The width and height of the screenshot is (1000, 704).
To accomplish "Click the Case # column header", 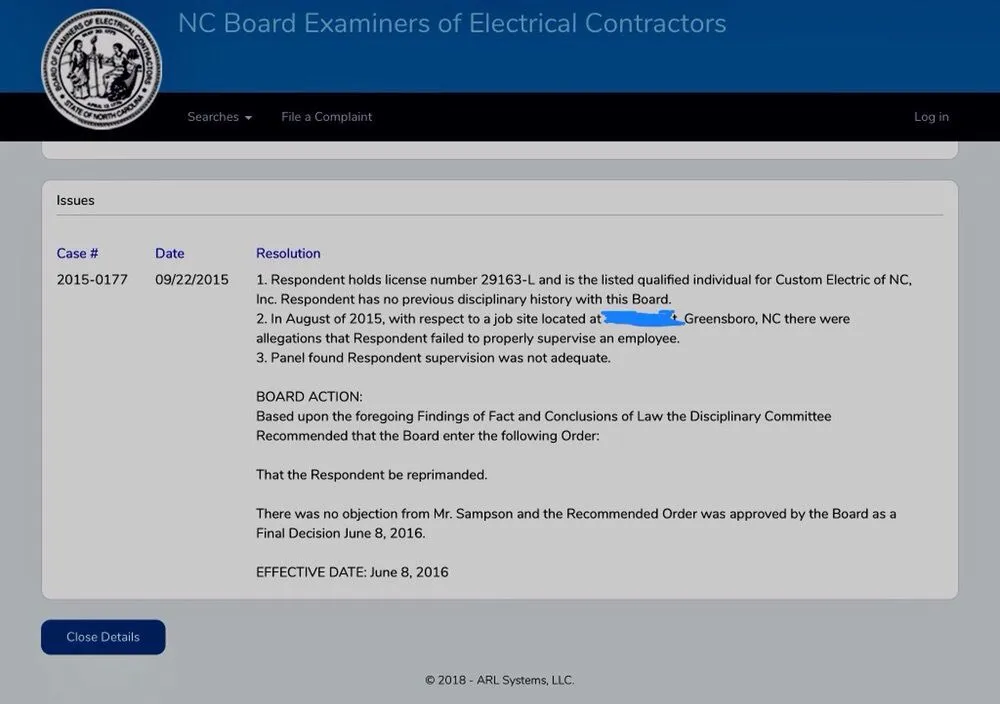I will pyautogui.click(x=77, y=253).
